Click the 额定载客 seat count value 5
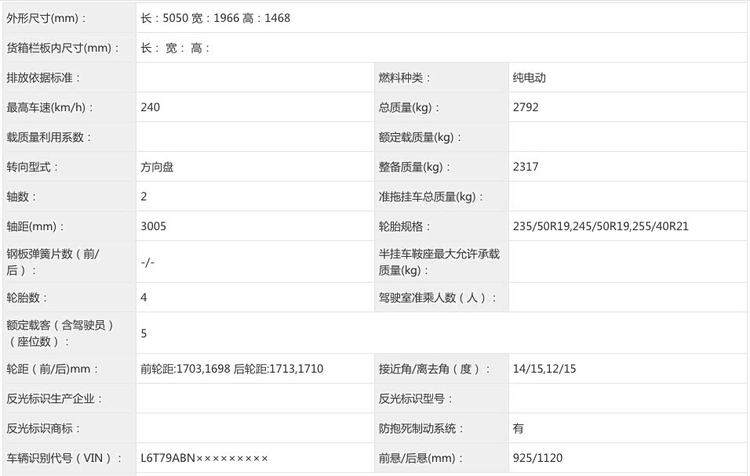The width and height of the screenshot is (750, 476). pos(145,333)
